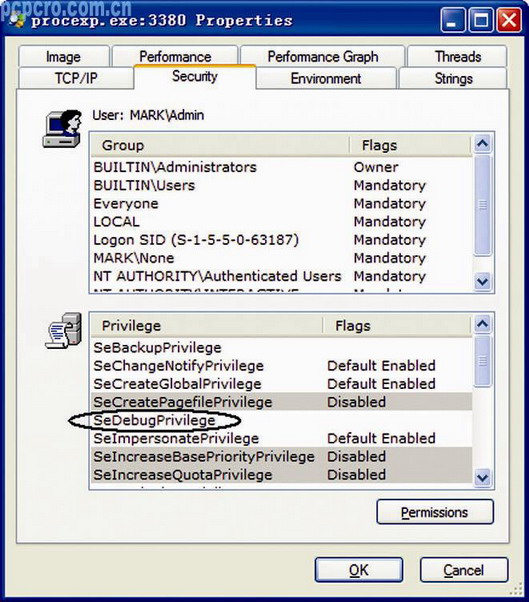Go to the TCP/IP tab

(x=76, y=78)
